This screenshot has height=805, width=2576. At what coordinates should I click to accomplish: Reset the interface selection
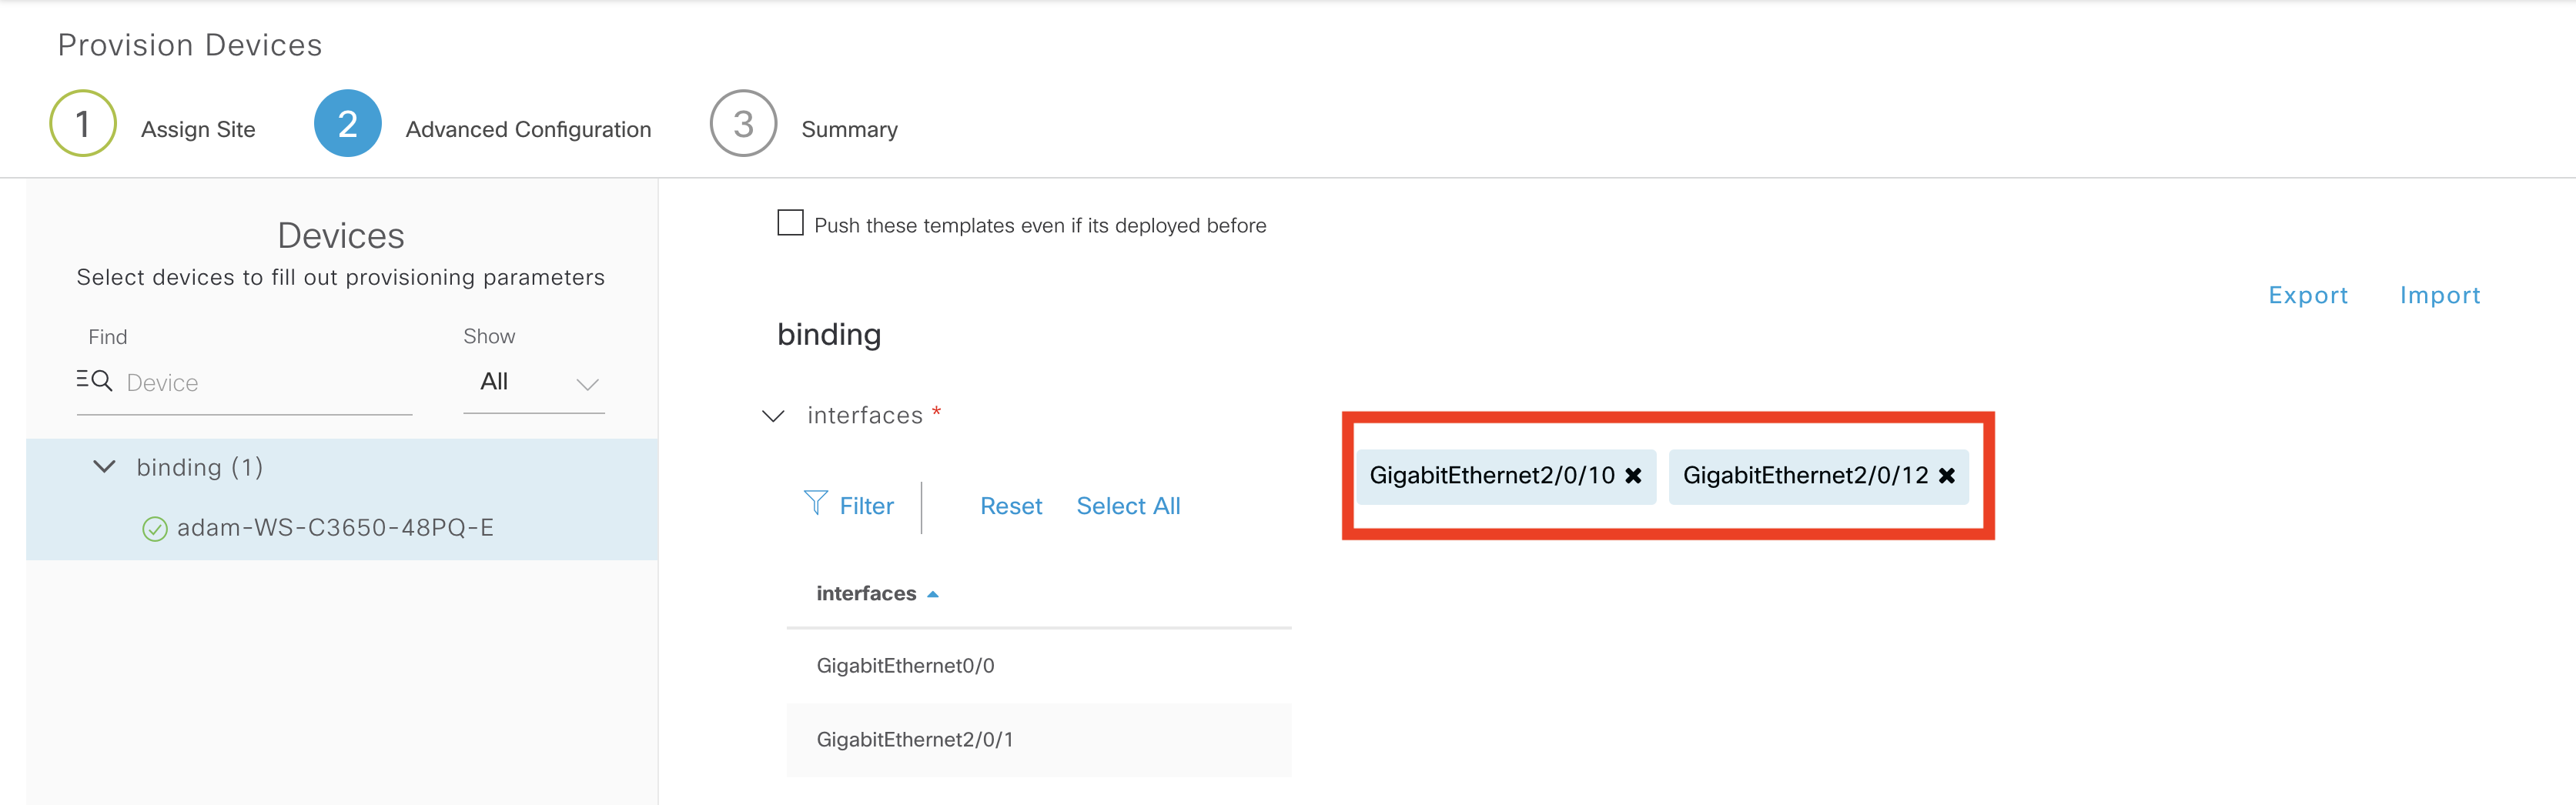1010,506
